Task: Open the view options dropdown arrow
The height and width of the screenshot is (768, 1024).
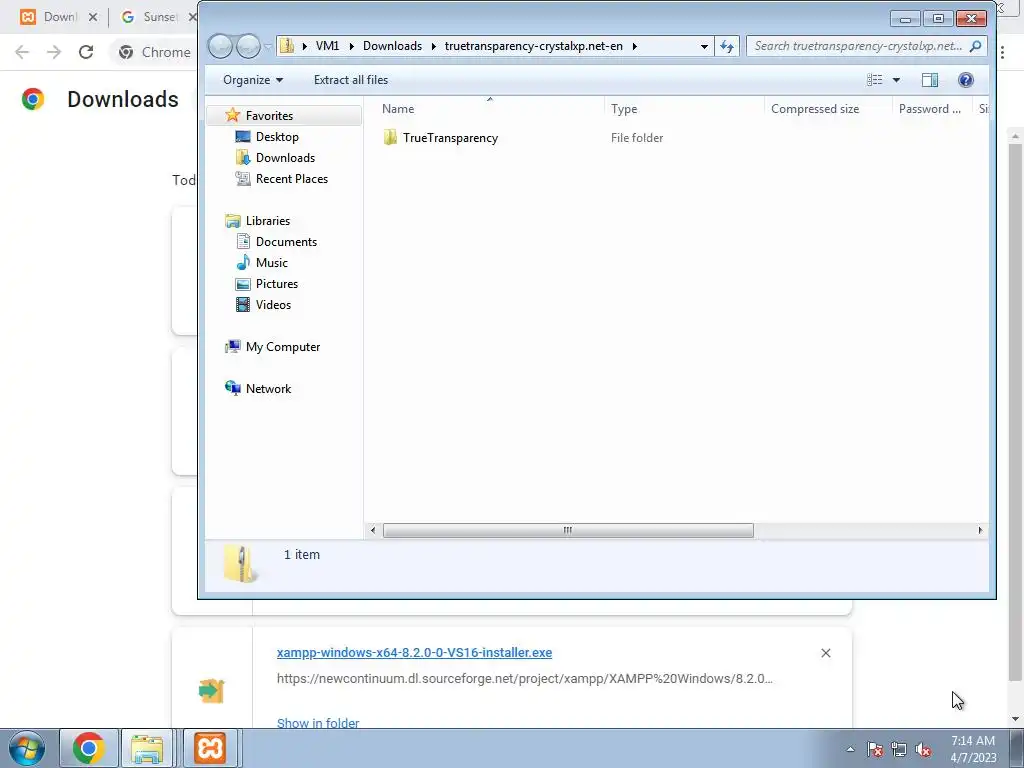Action: tap(896, 80)
